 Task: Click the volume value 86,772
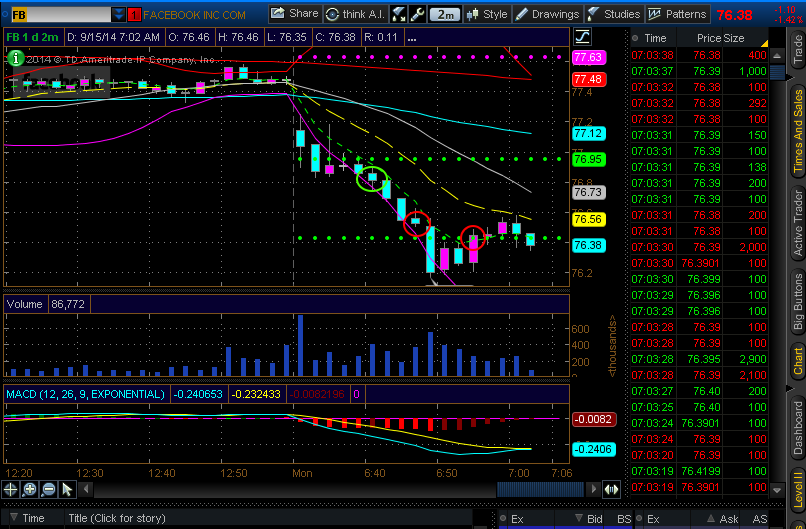click(68, 304)
